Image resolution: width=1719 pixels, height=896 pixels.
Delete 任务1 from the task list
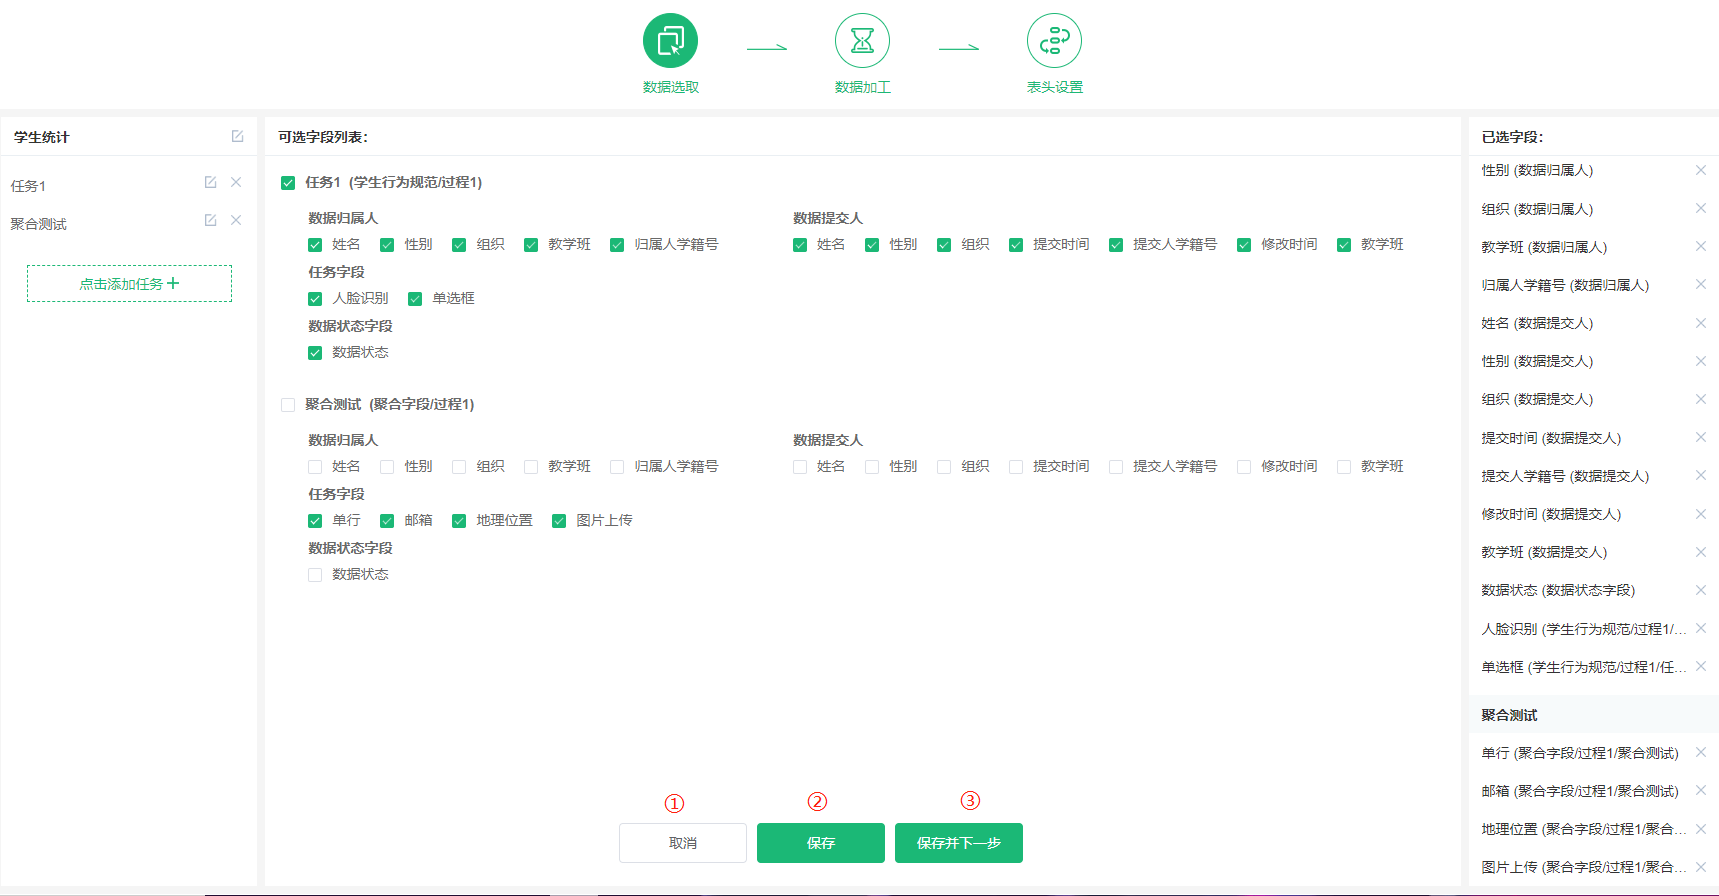point(236,182)
